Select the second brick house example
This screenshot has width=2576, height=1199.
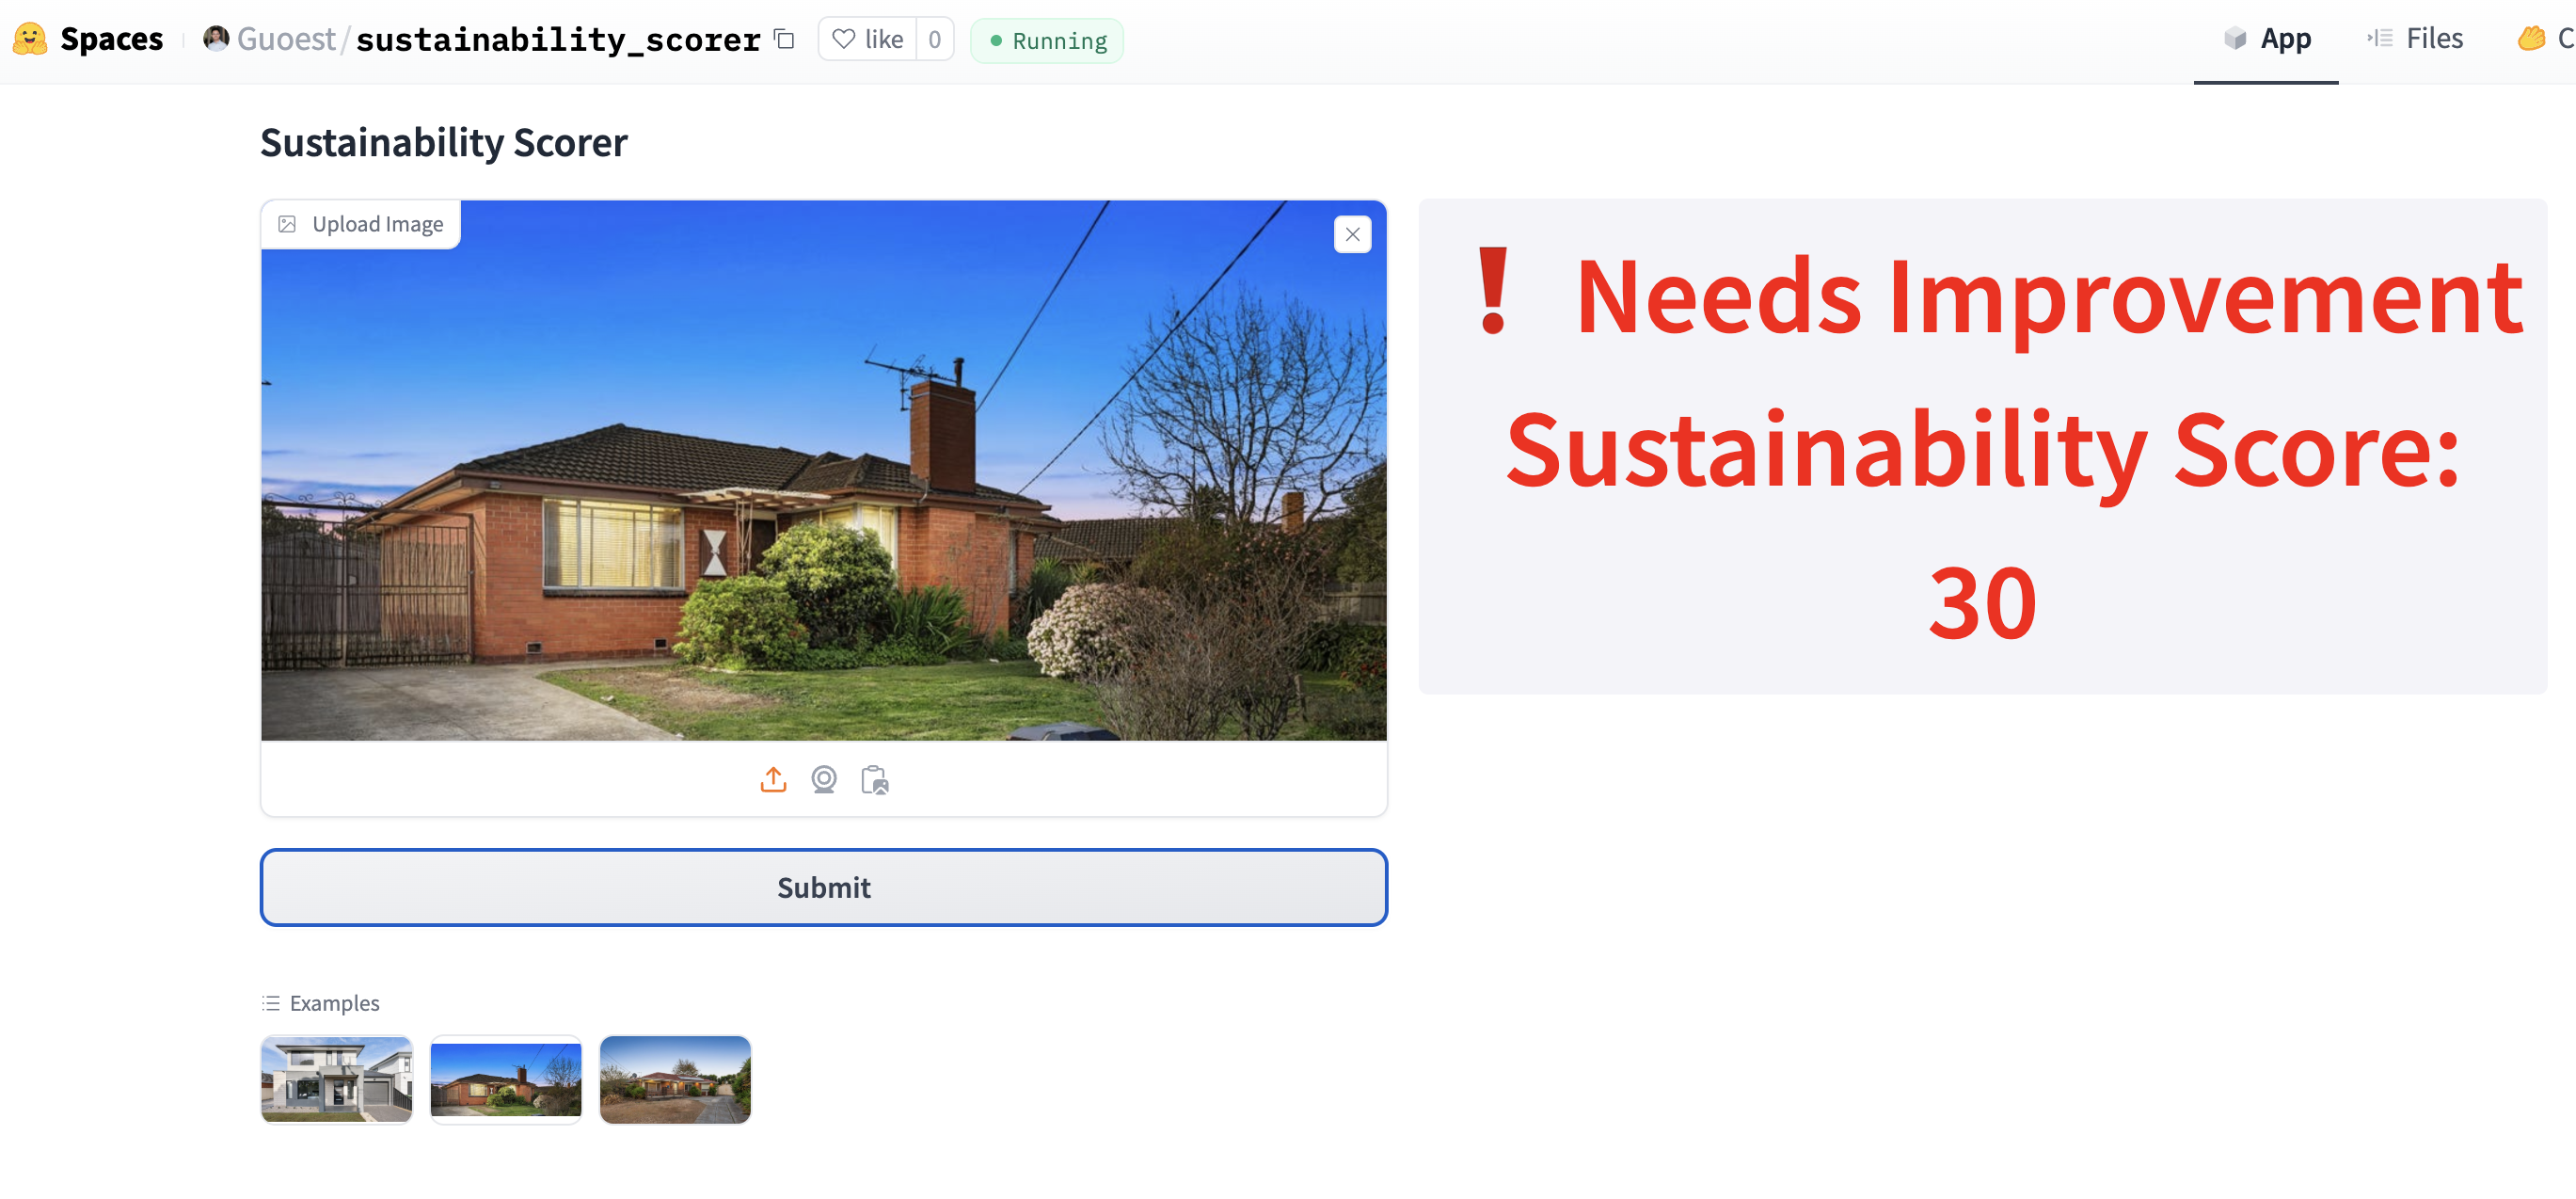[505, 1079]
